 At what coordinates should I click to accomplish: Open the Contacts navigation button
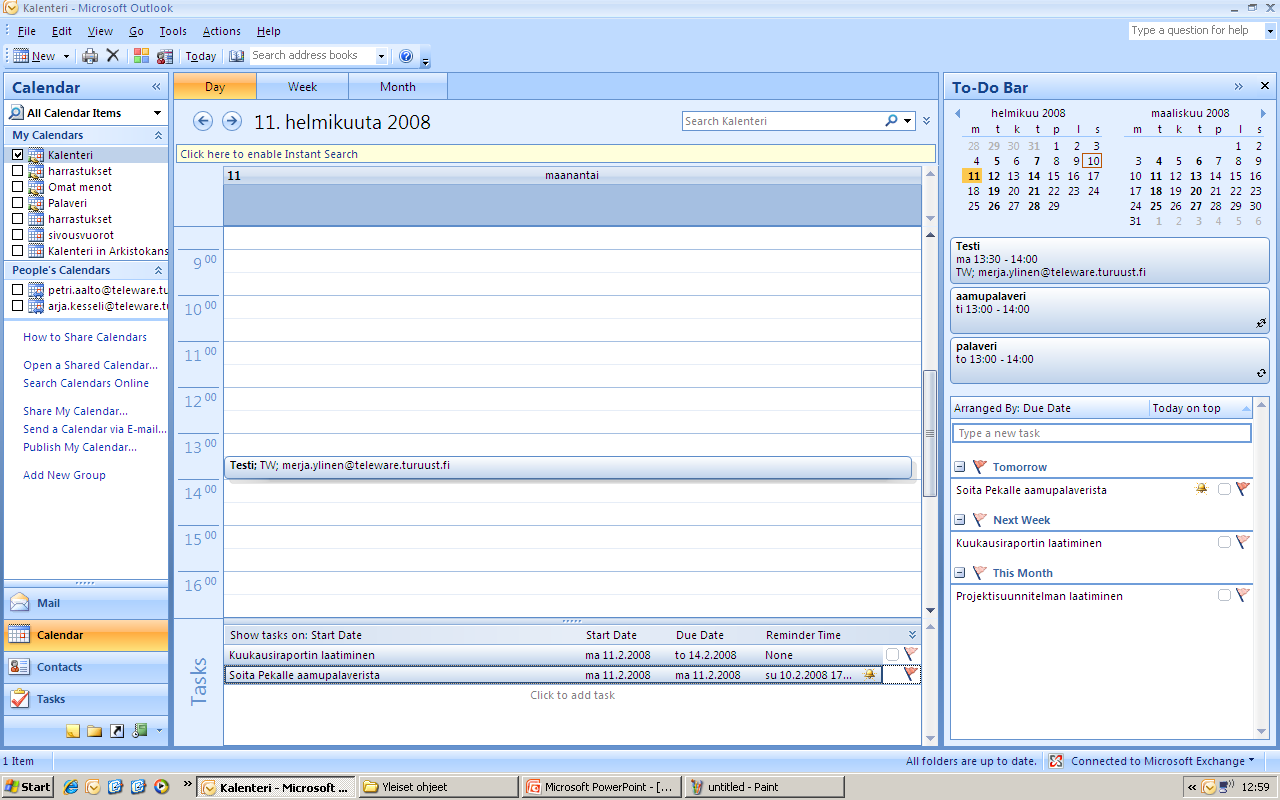[86, 667]
